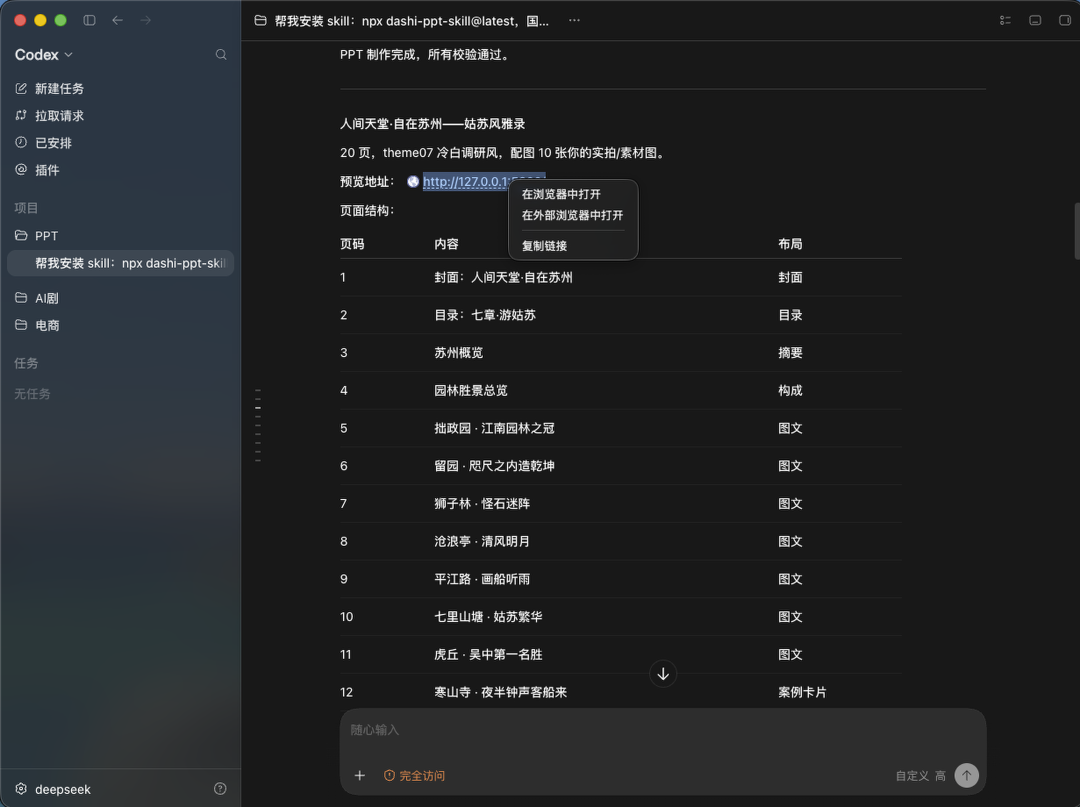Jump to bottom with the down-arrow button

(663, 674)
